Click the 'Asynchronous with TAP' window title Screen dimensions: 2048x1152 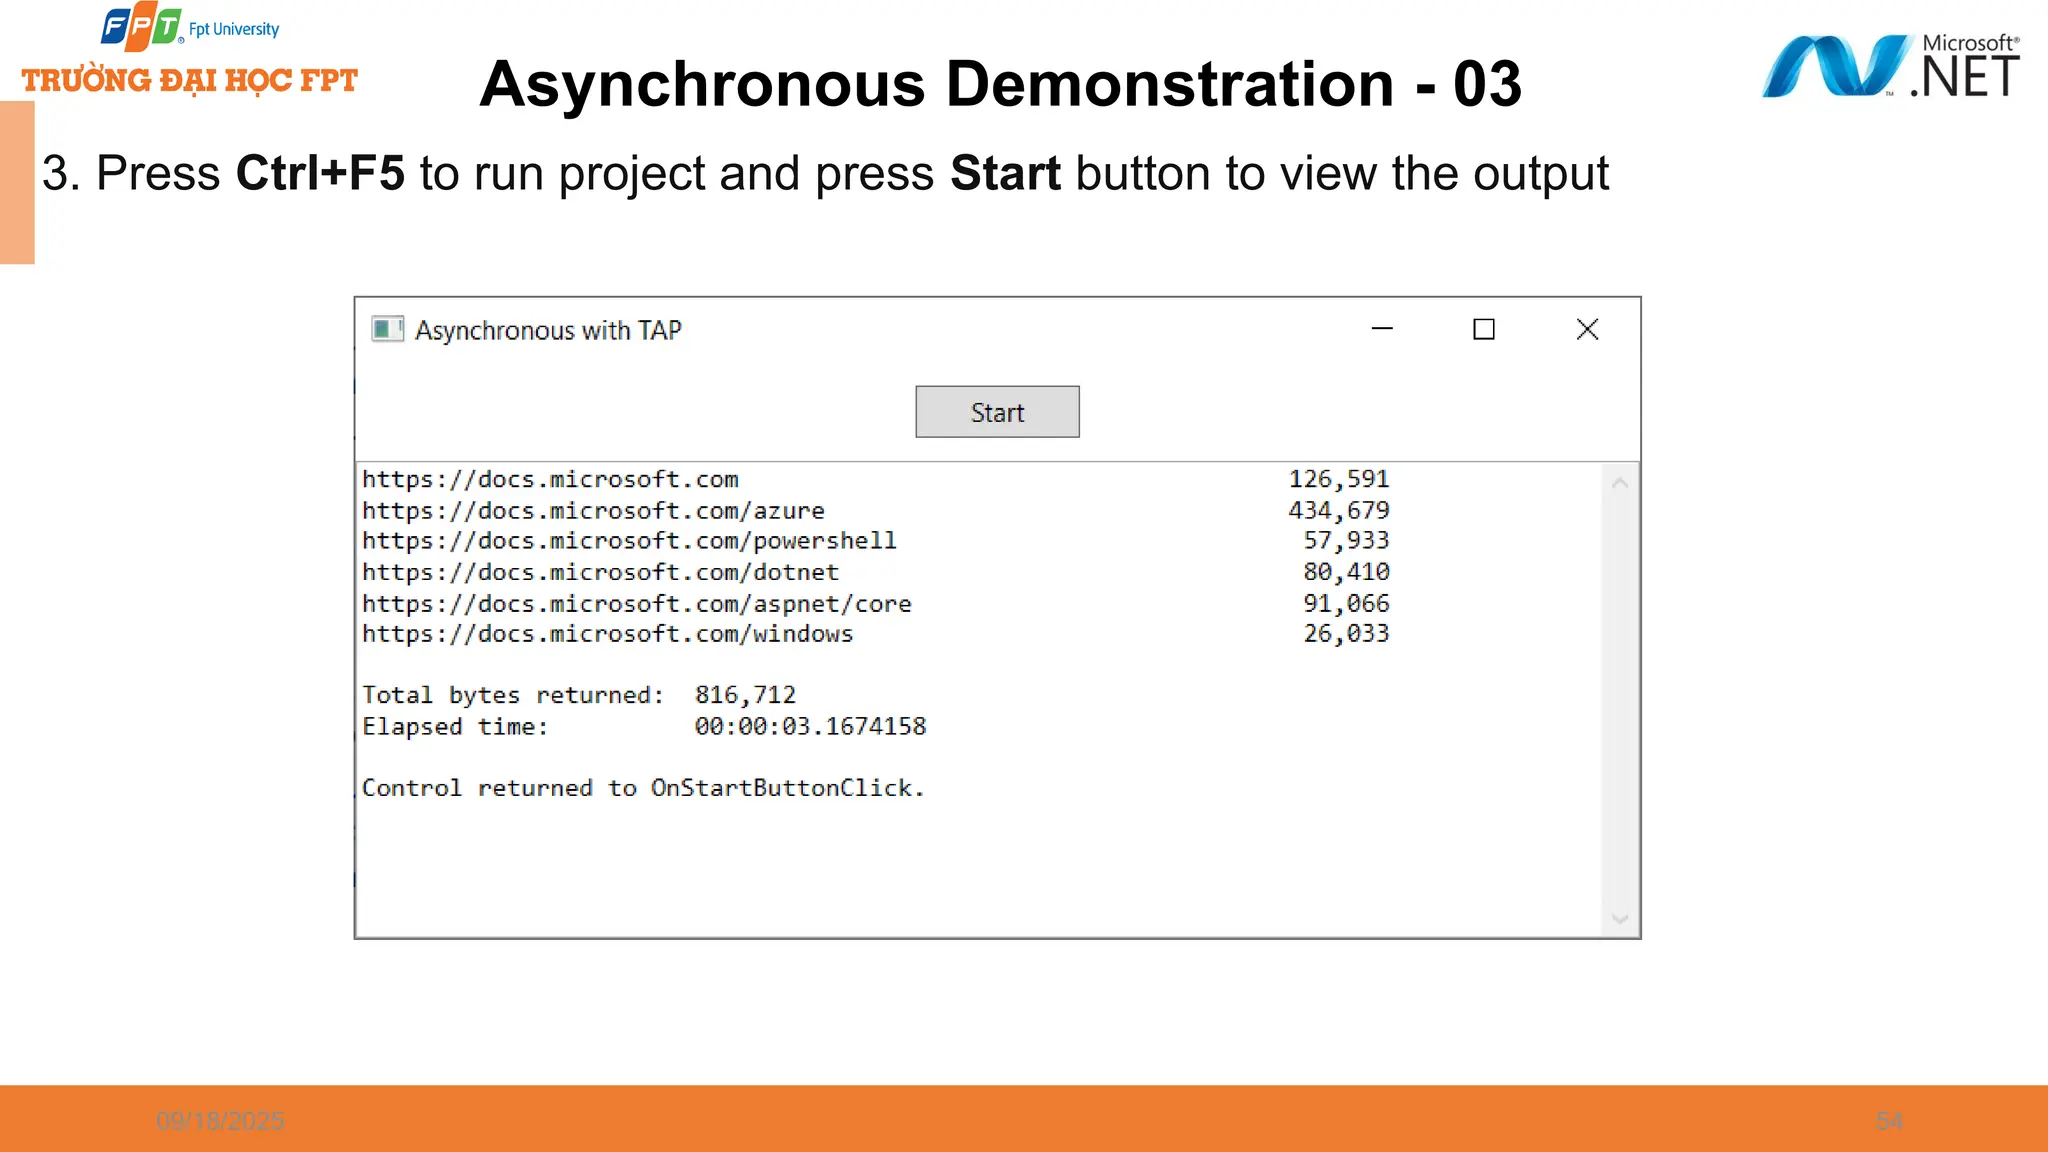[x=548, y=330]
